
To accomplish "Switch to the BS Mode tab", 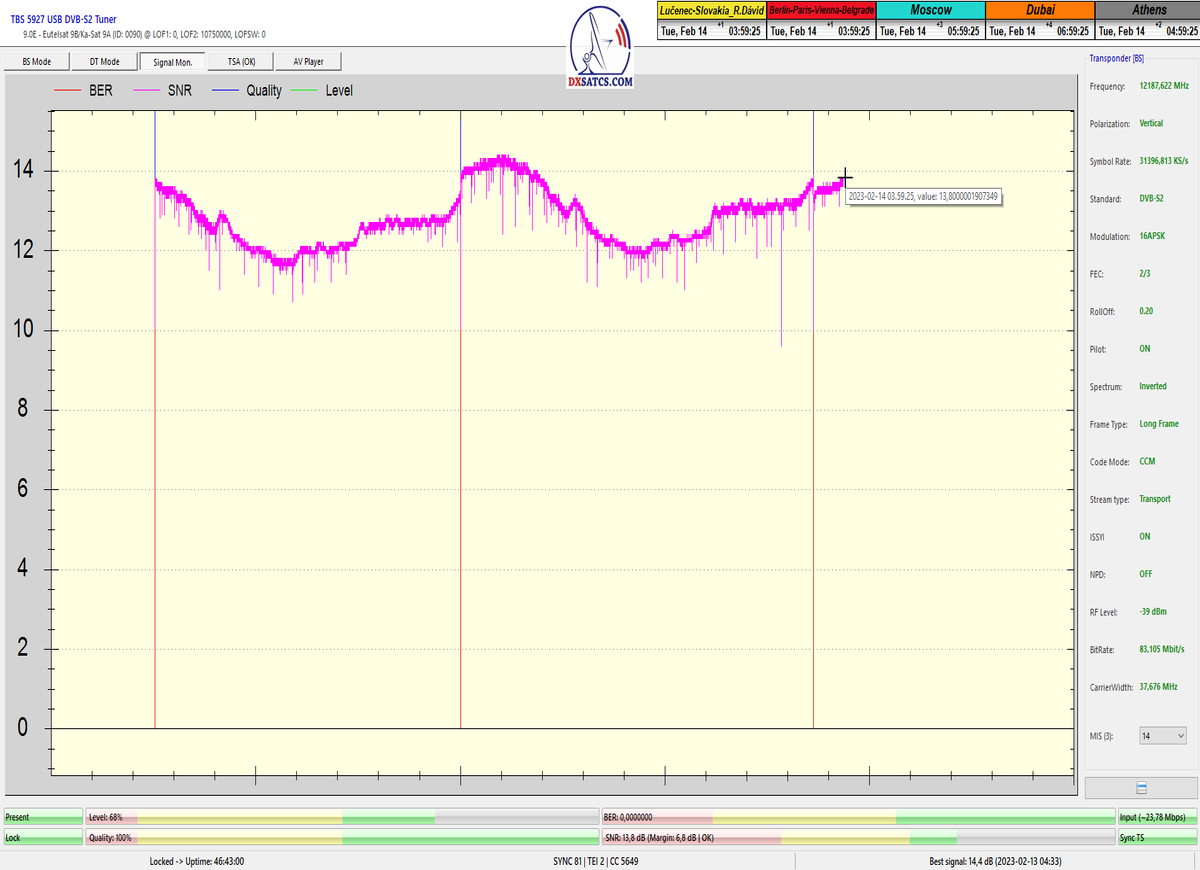I will (x=36, y=62).
